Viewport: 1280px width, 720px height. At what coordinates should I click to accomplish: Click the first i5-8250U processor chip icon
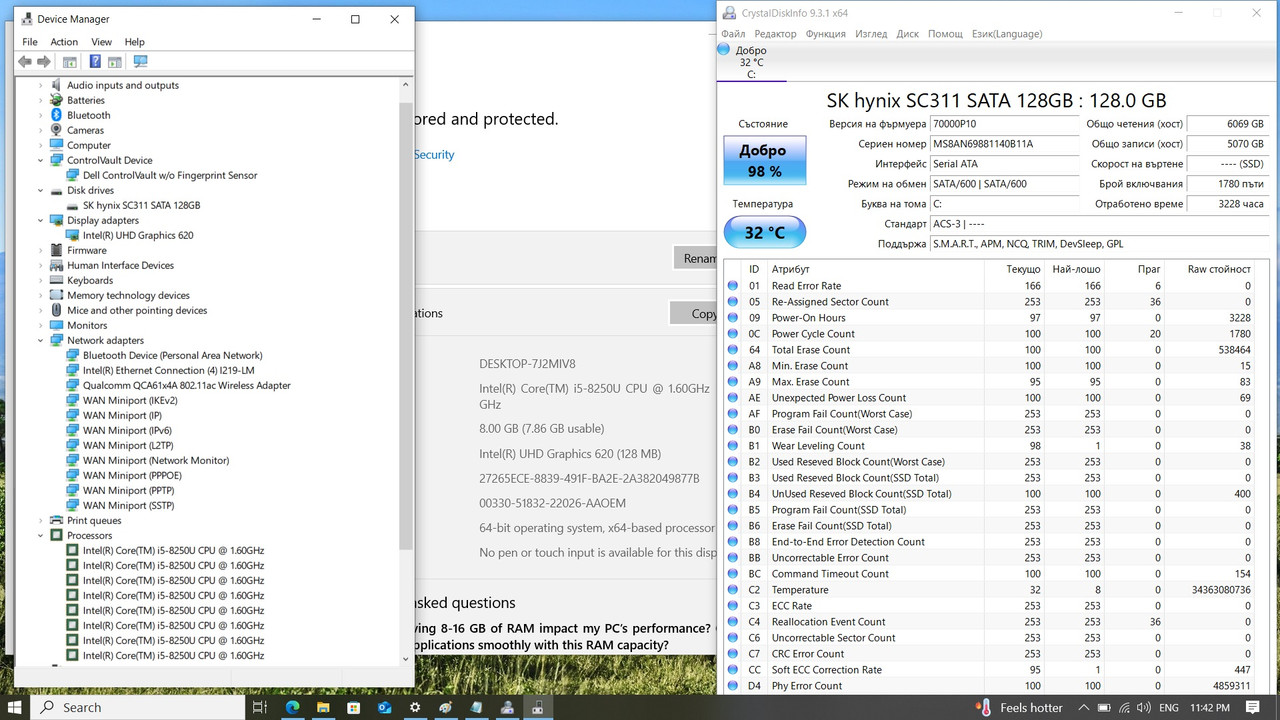click(x=73, y=550)
